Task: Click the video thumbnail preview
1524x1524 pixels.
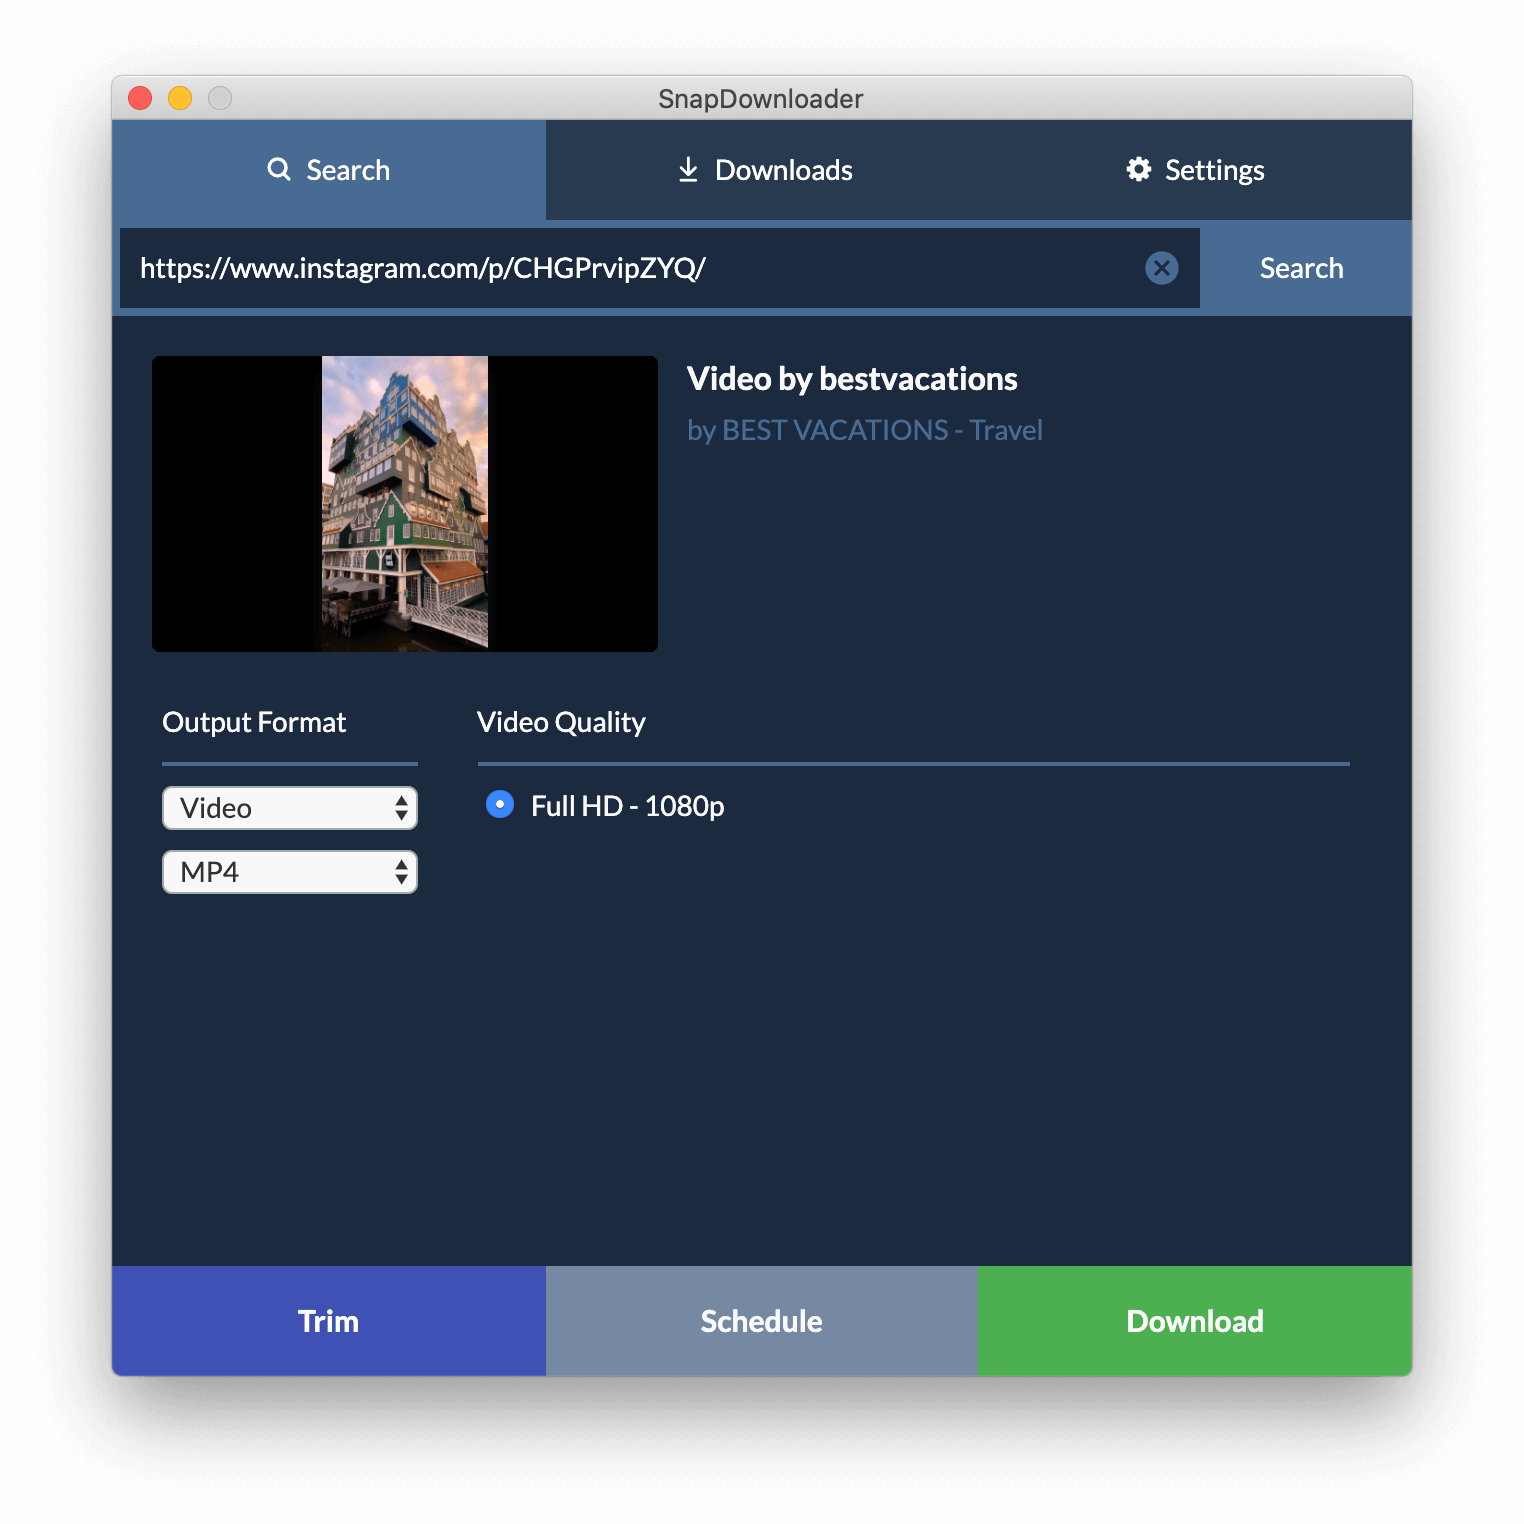Action: pos(405,504)
